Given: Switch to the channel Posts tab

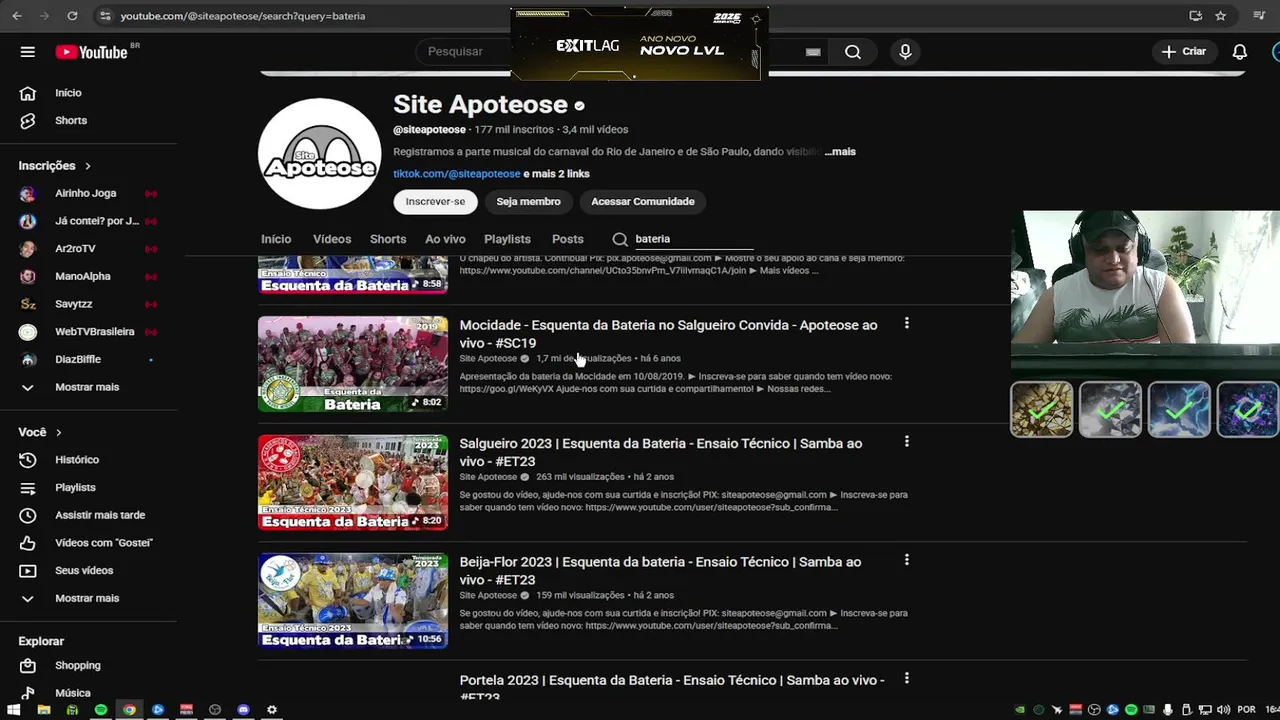Looking at the screenshot, I should 567,239.
